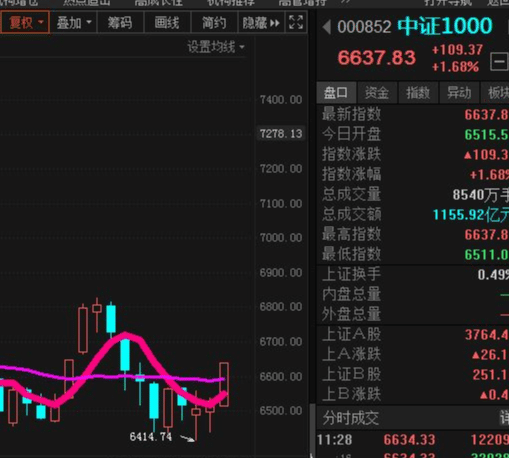Select the 画线 drawing tool
The image size is (509, 458).
(167, 23)
